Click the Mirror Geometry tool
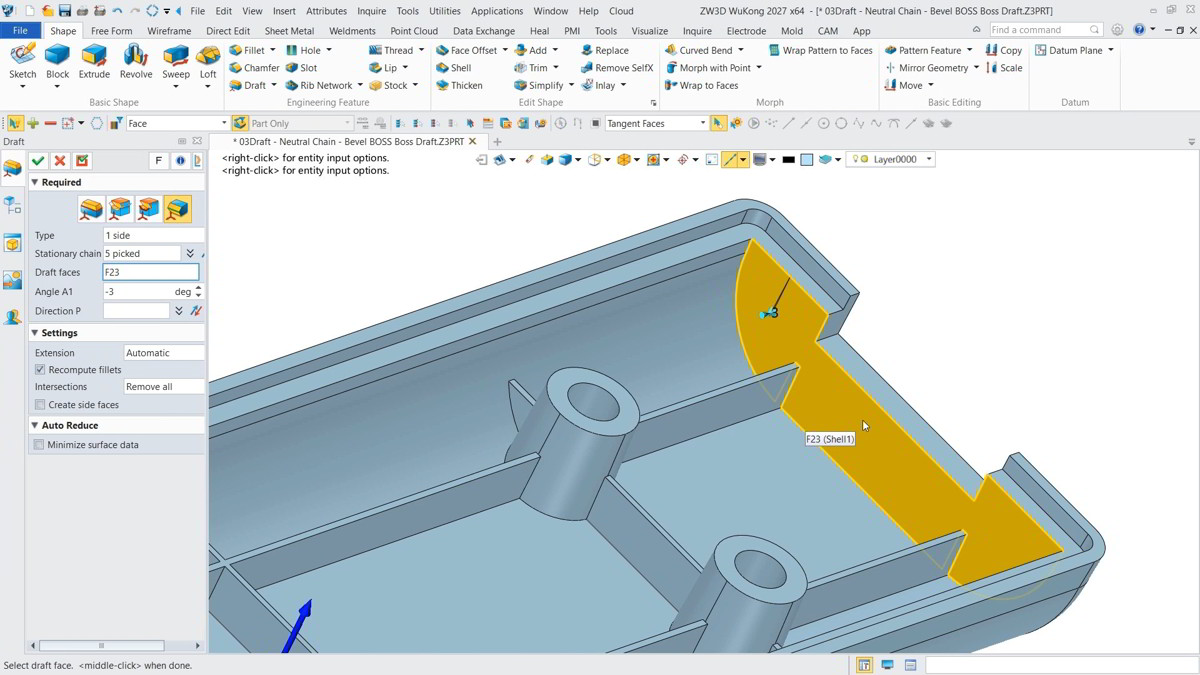Viewport: 1200px width, 675px height. tap(926, 68)
